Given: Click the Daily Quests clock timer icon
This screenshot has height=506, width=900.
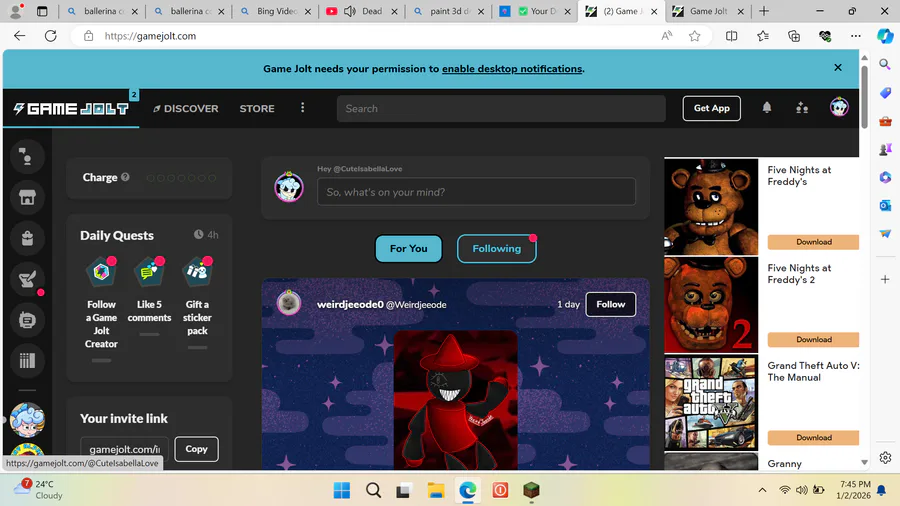Looking at the screenshot, I should (x=198, y=235).
